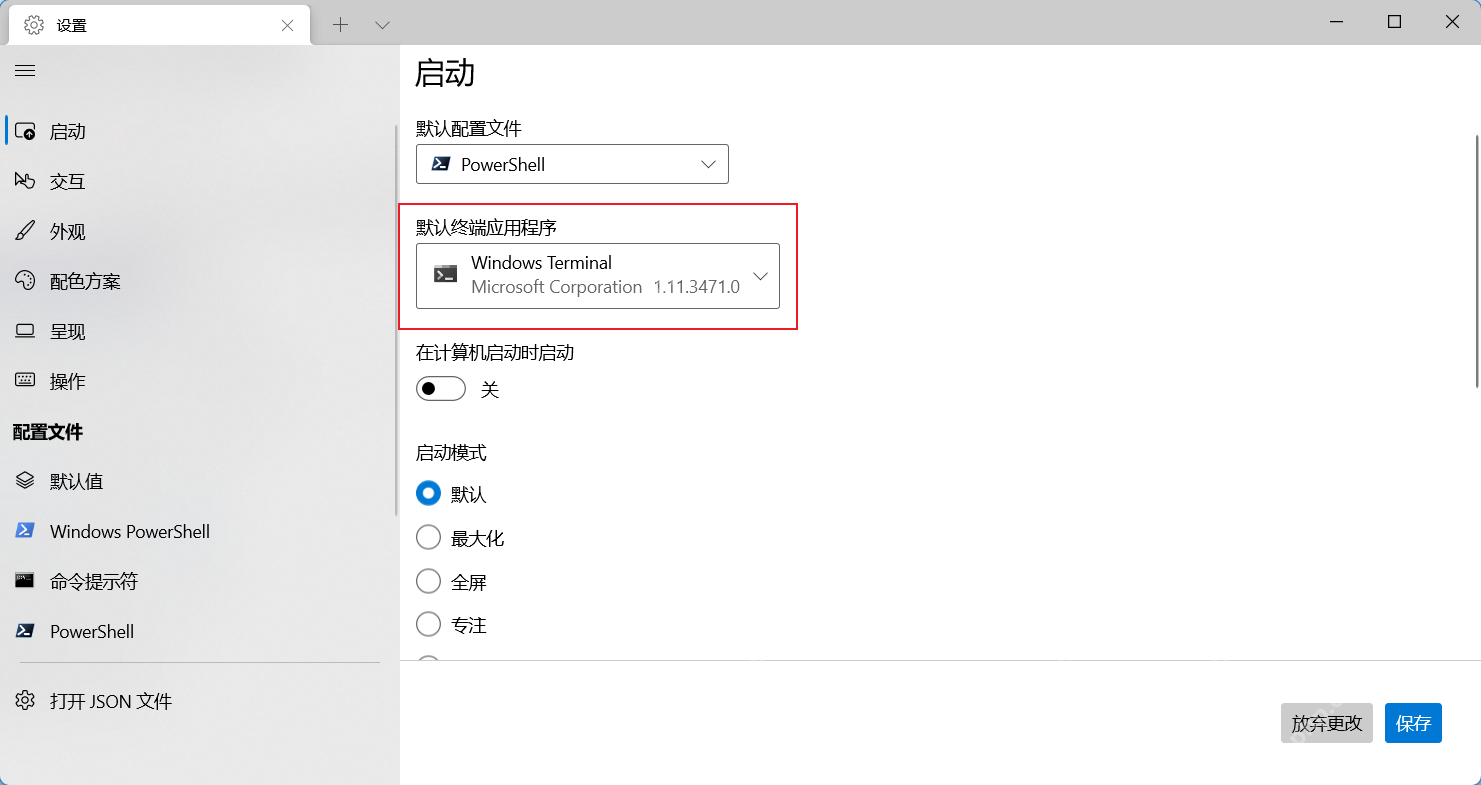Select the 默认 launch mode radio button
The width and height of the screenshot is (1481, 785).
428,493
